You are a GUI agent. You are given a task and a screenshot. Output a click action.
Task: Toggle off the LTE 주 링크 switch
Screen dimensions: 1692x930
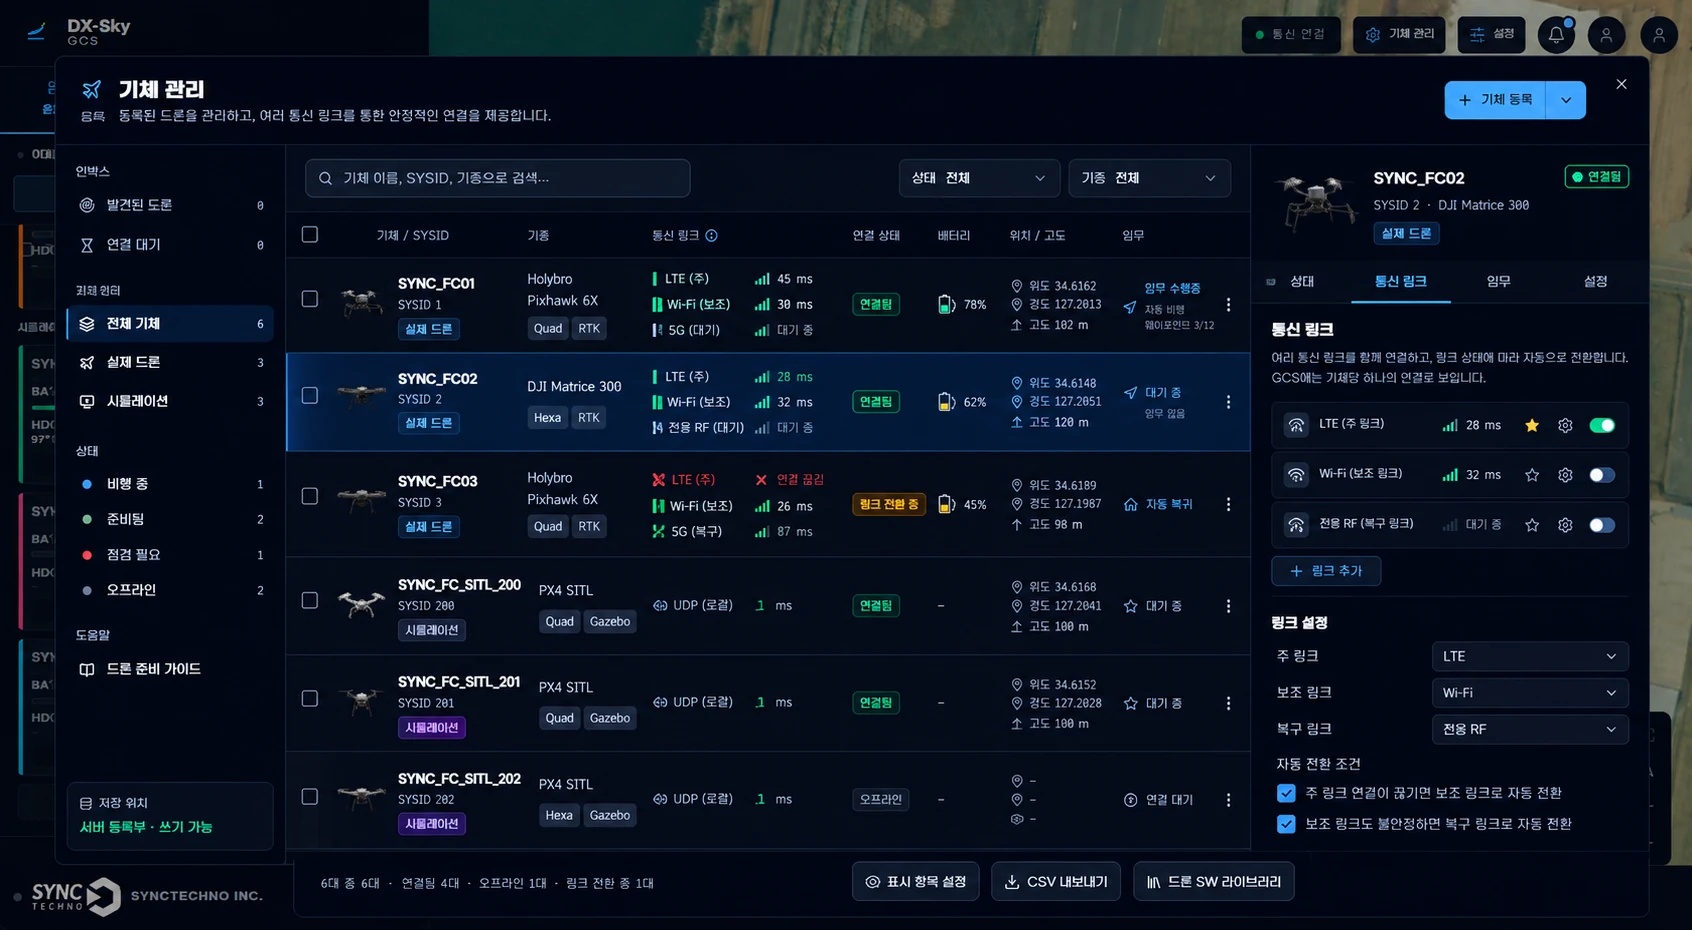coord(1602,426)
